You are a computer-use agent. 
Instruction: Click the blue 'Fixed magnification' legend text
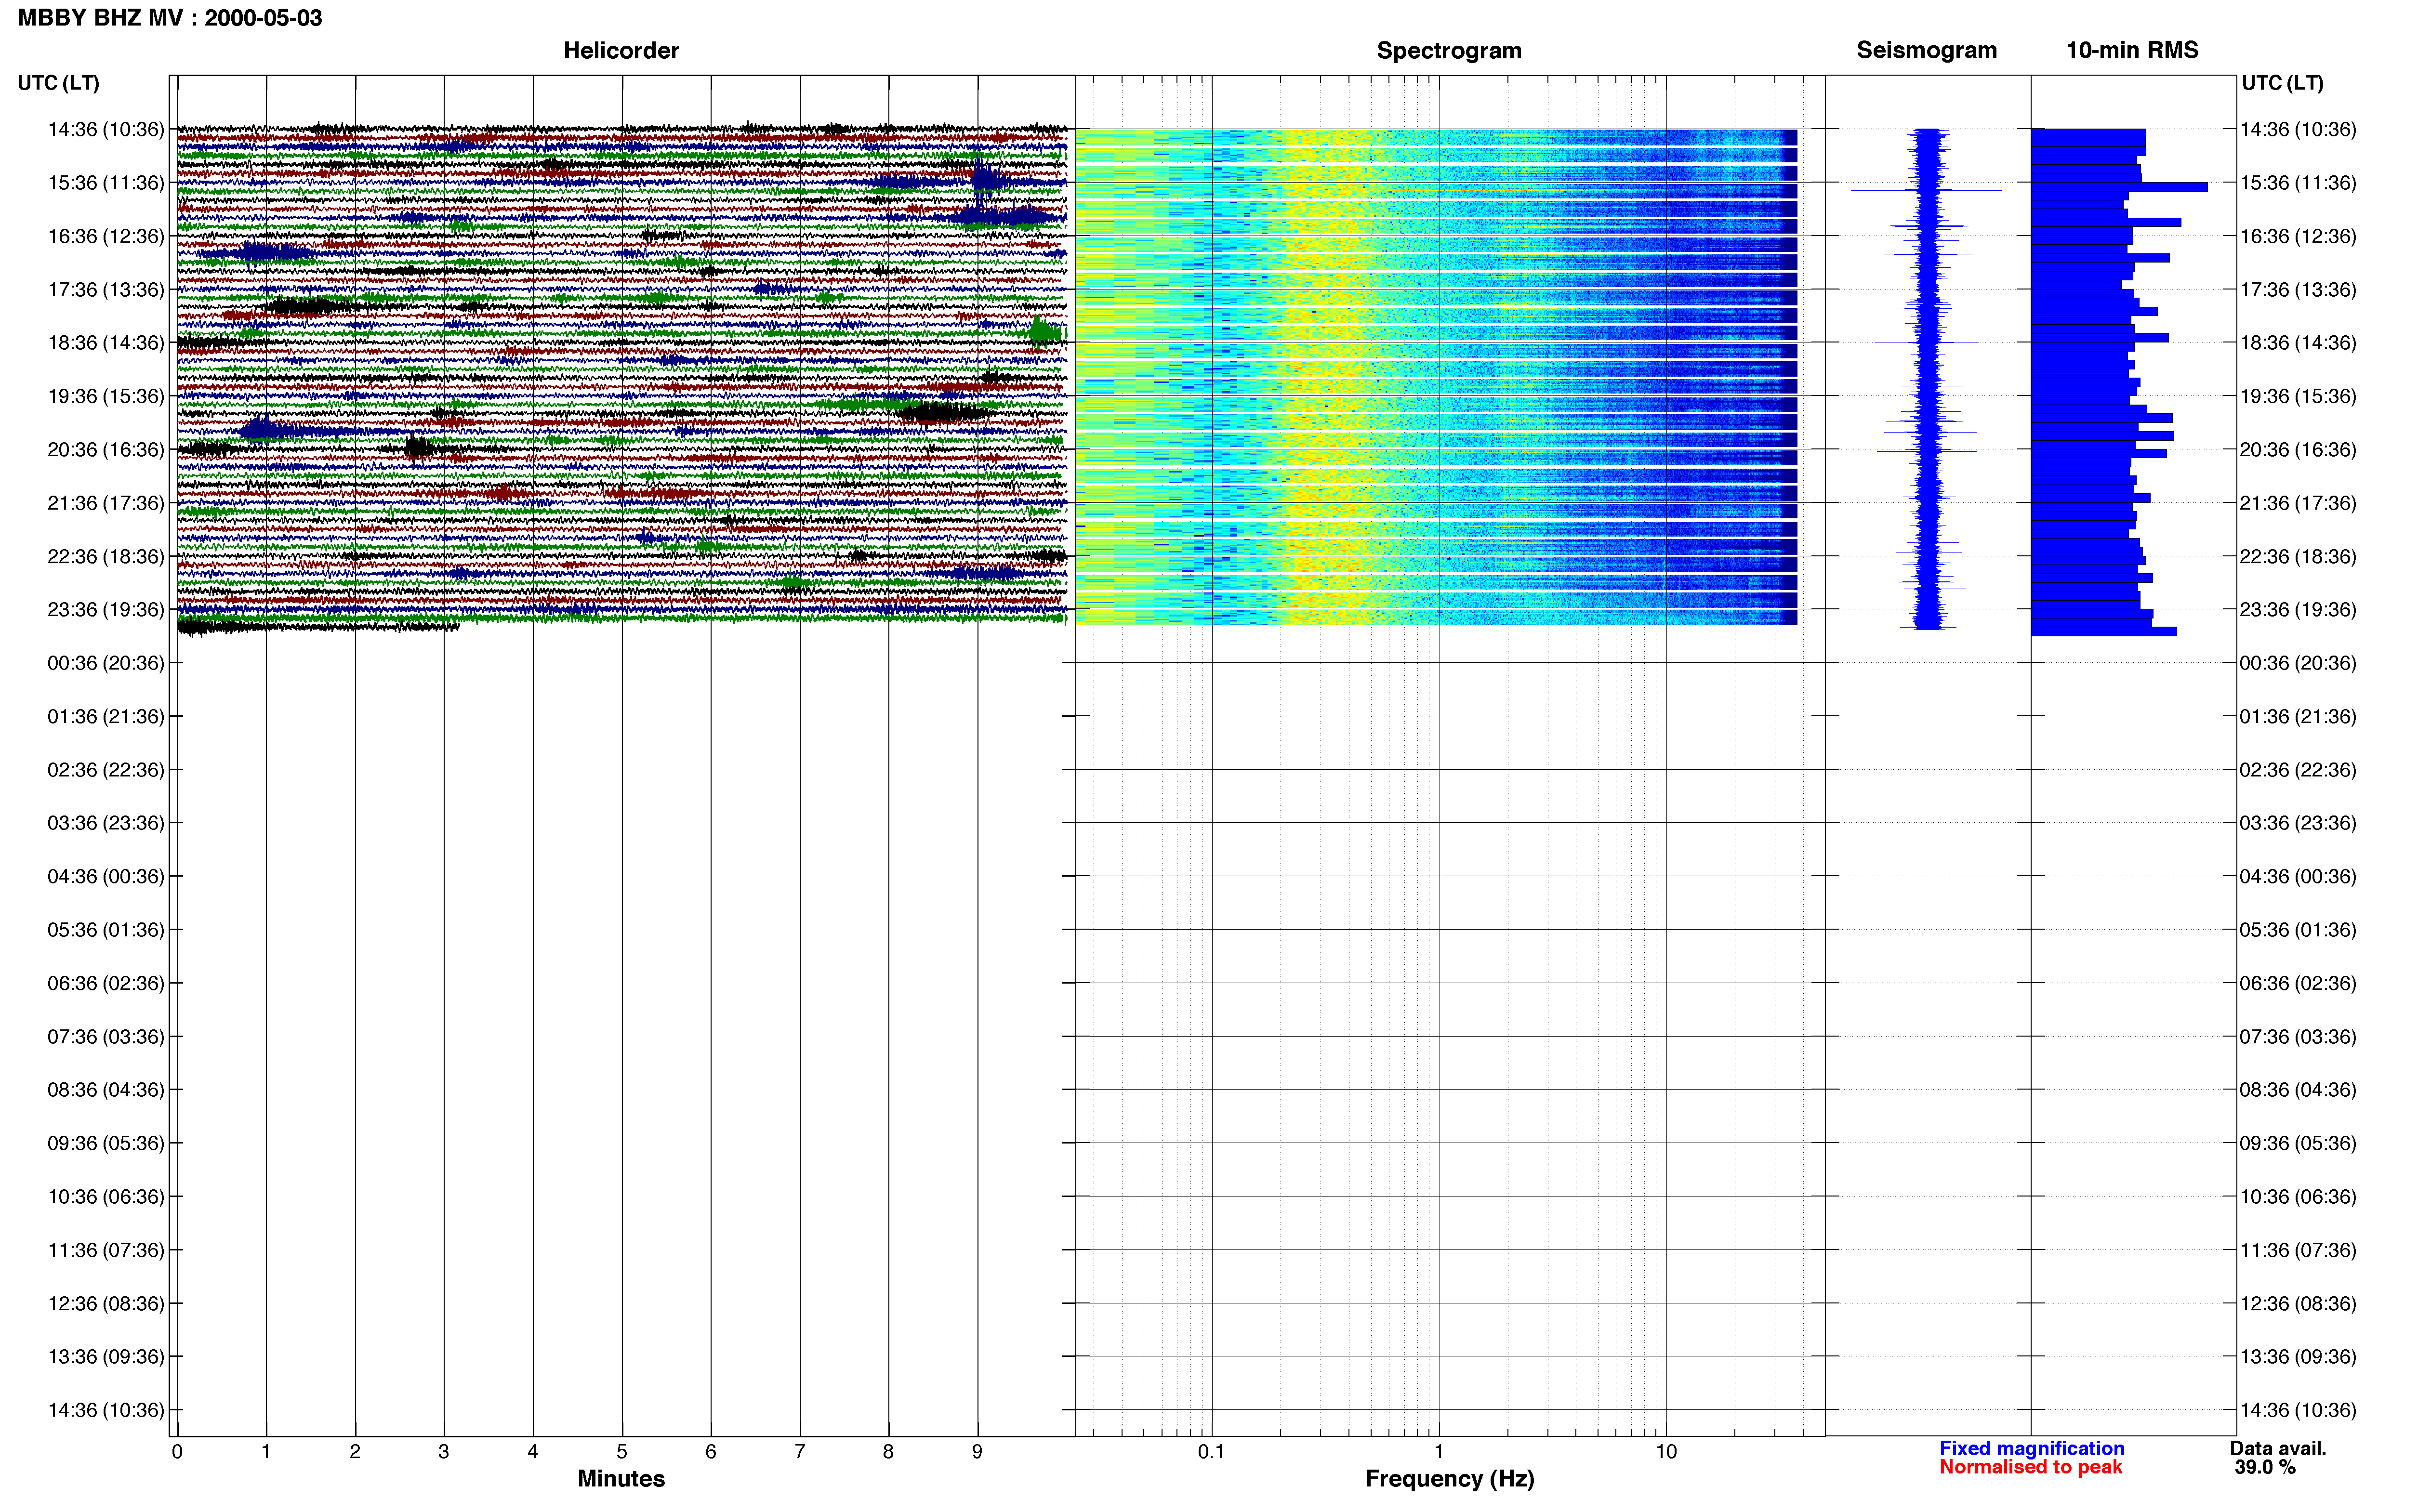(2032, 1448)
